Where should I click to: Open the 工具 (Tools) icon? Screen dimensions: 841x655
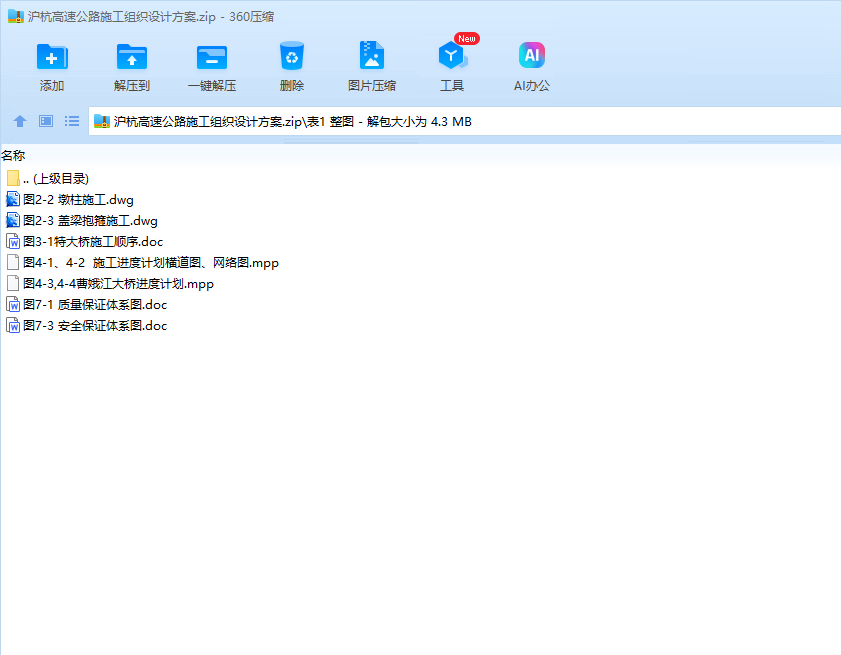point(452,55)
